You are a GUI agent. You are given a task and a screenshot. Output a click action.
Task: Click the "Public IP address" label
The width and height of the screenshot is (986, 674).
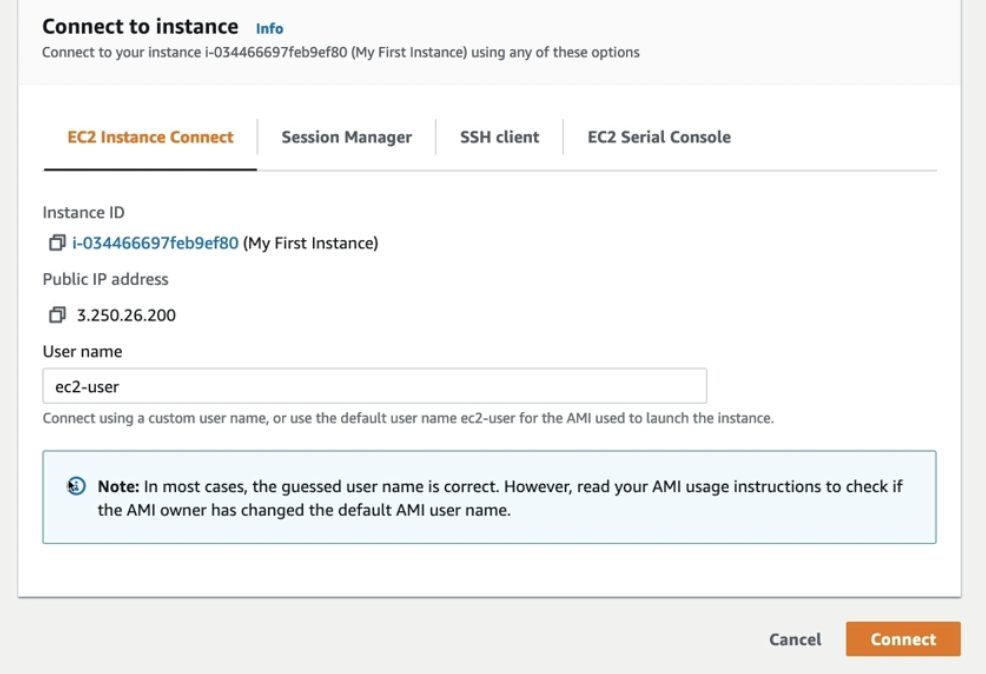(105, 279)
